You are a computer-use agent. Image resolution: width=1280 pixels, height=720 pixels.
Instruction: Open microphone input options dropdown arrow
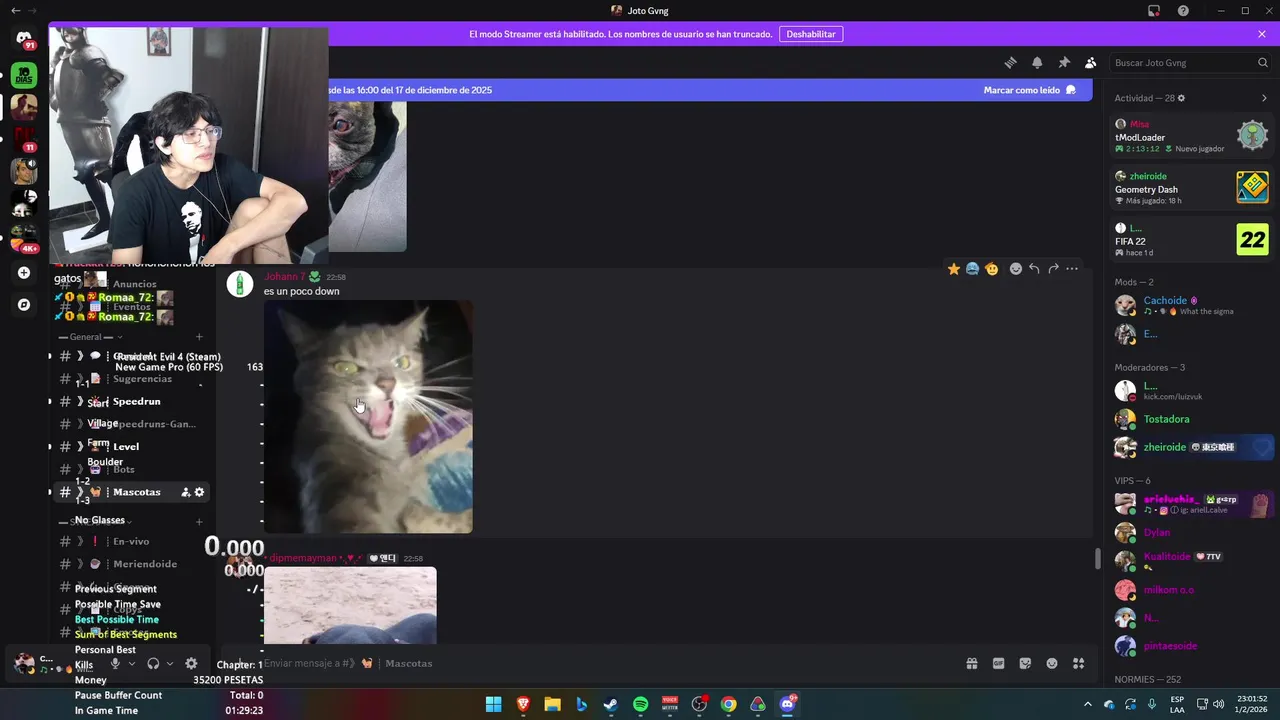(x=131, y=663)
